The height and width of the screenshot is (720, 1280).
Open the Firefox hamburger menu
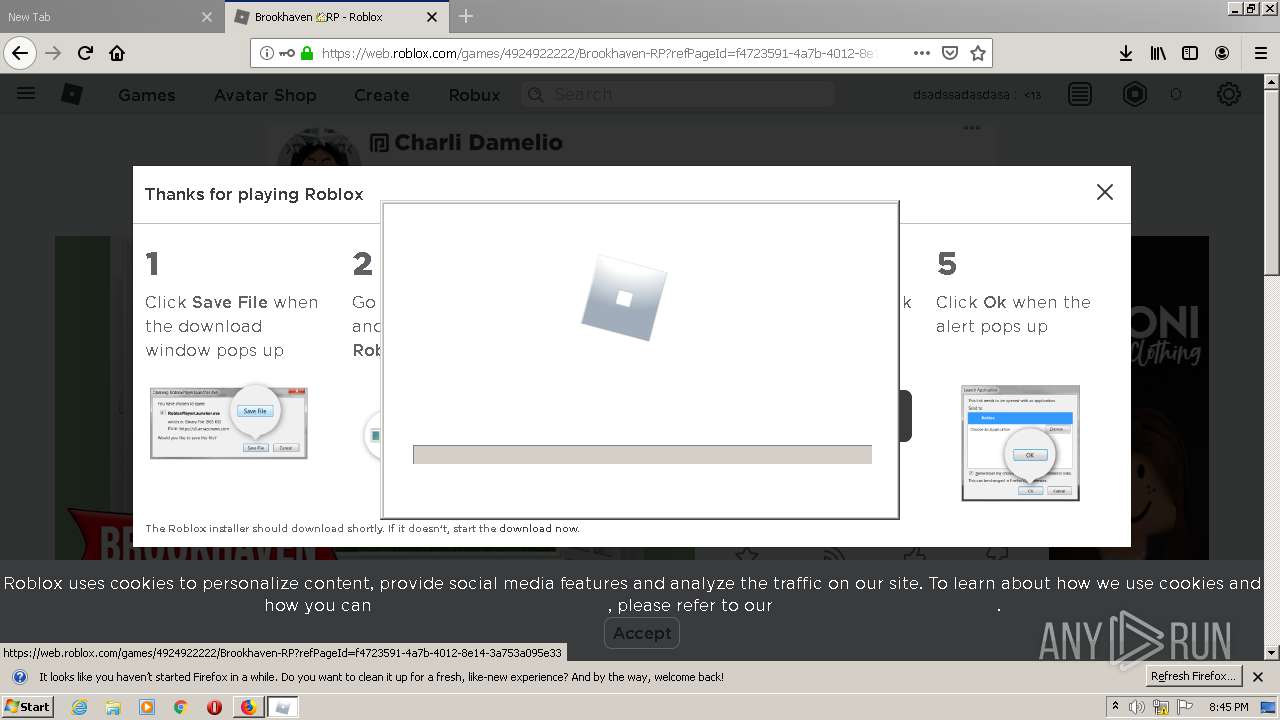coord(1261,53)
